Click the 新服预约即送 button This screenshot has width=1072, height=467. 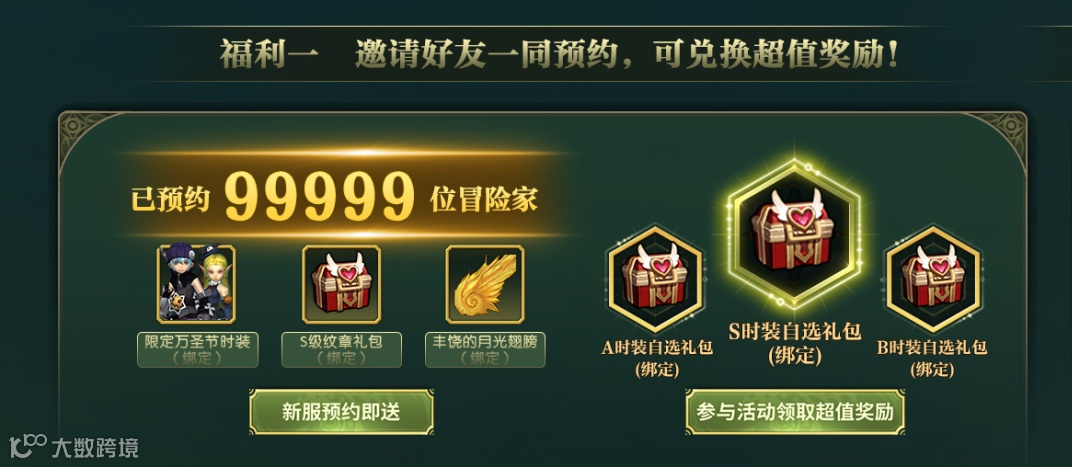point(341,412)
